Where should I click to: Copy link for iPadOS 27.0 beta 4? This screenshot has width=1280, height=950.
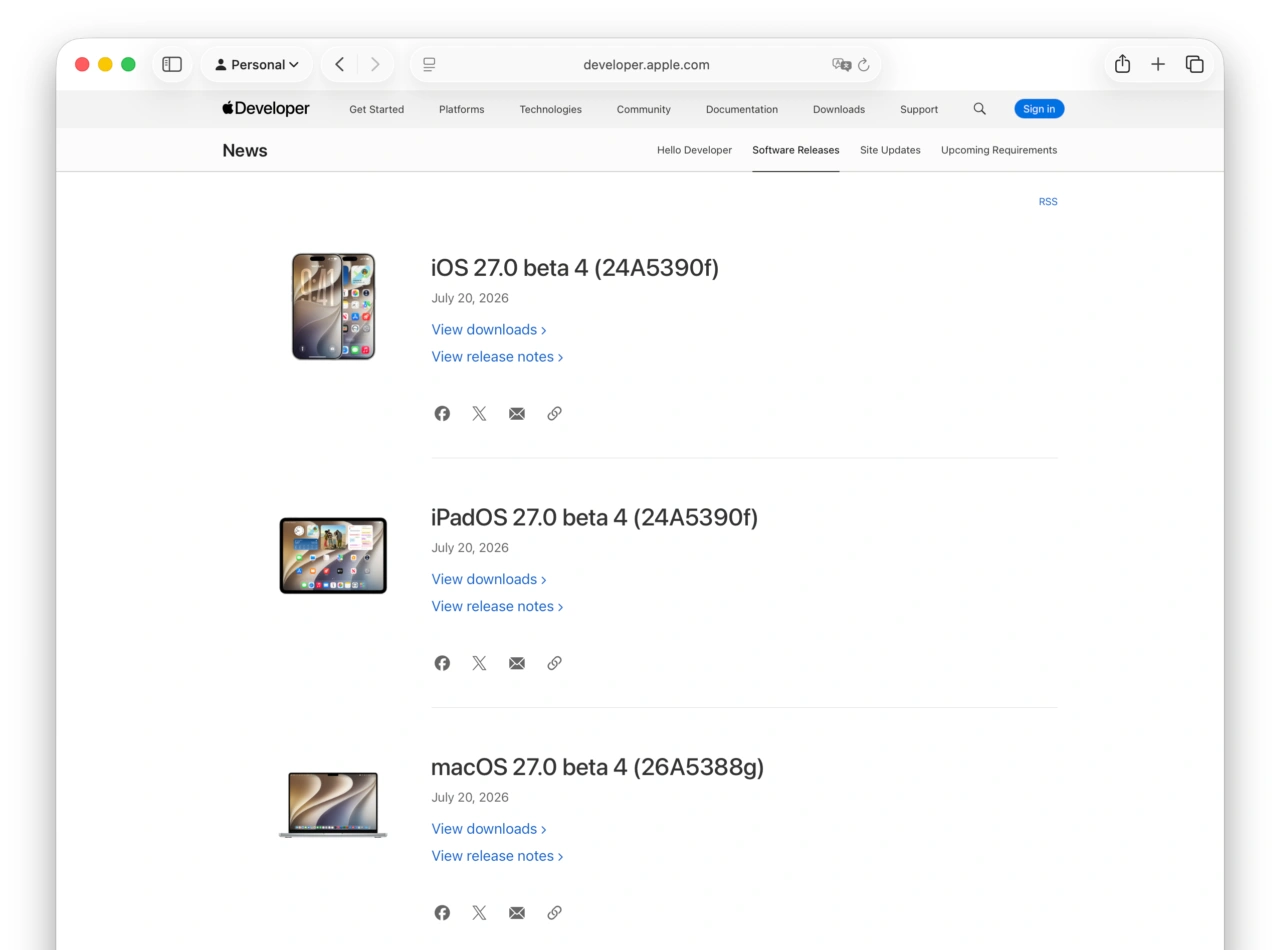point(554,663)
